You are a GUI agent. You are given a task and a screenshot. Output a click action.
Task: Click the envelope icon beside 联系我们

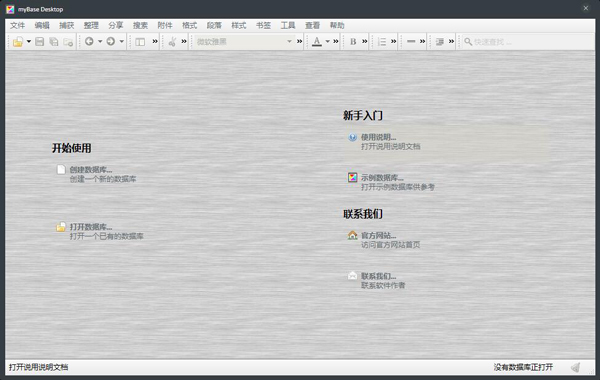[x=352, y=276]
